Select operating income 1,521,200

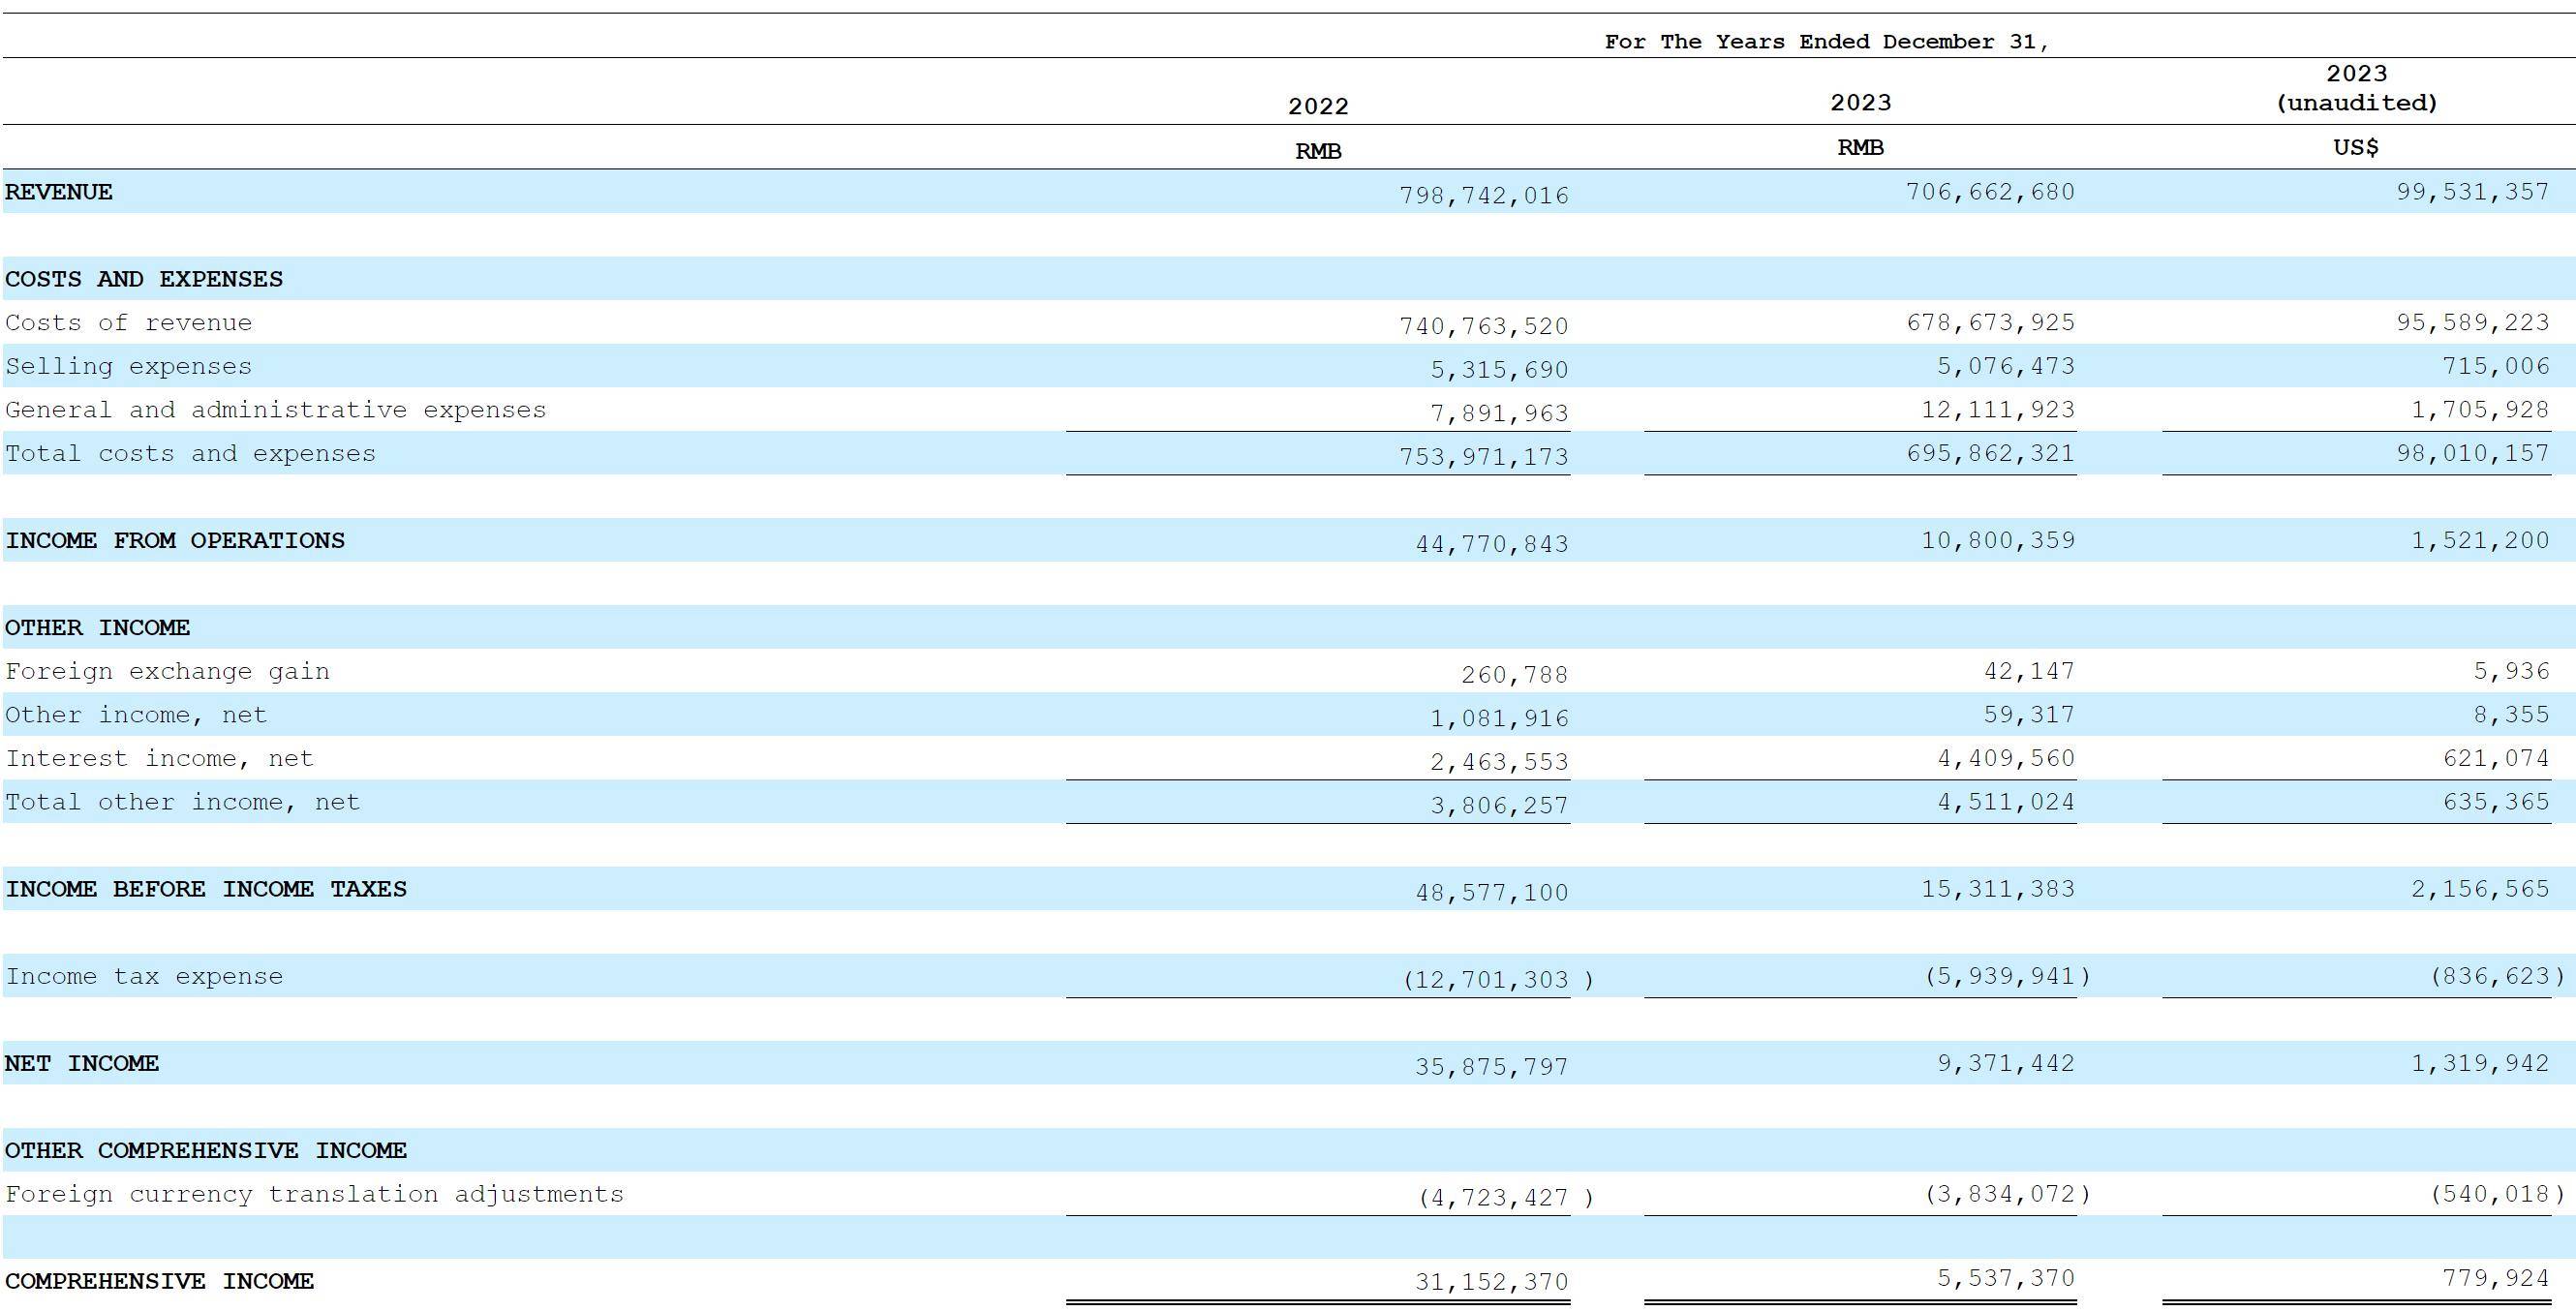2481,541
